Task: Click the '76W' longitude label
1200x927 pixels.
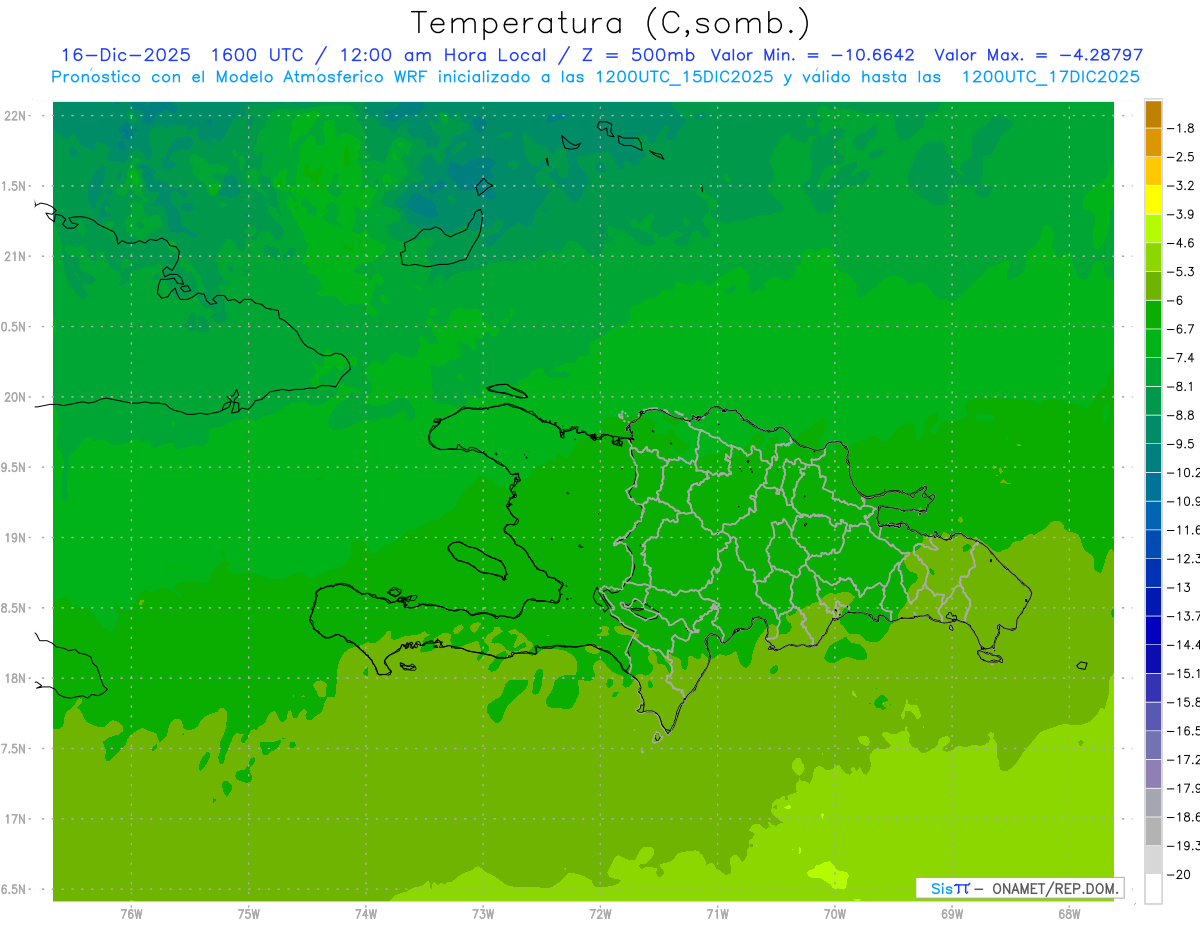Action: pos(131,914)
